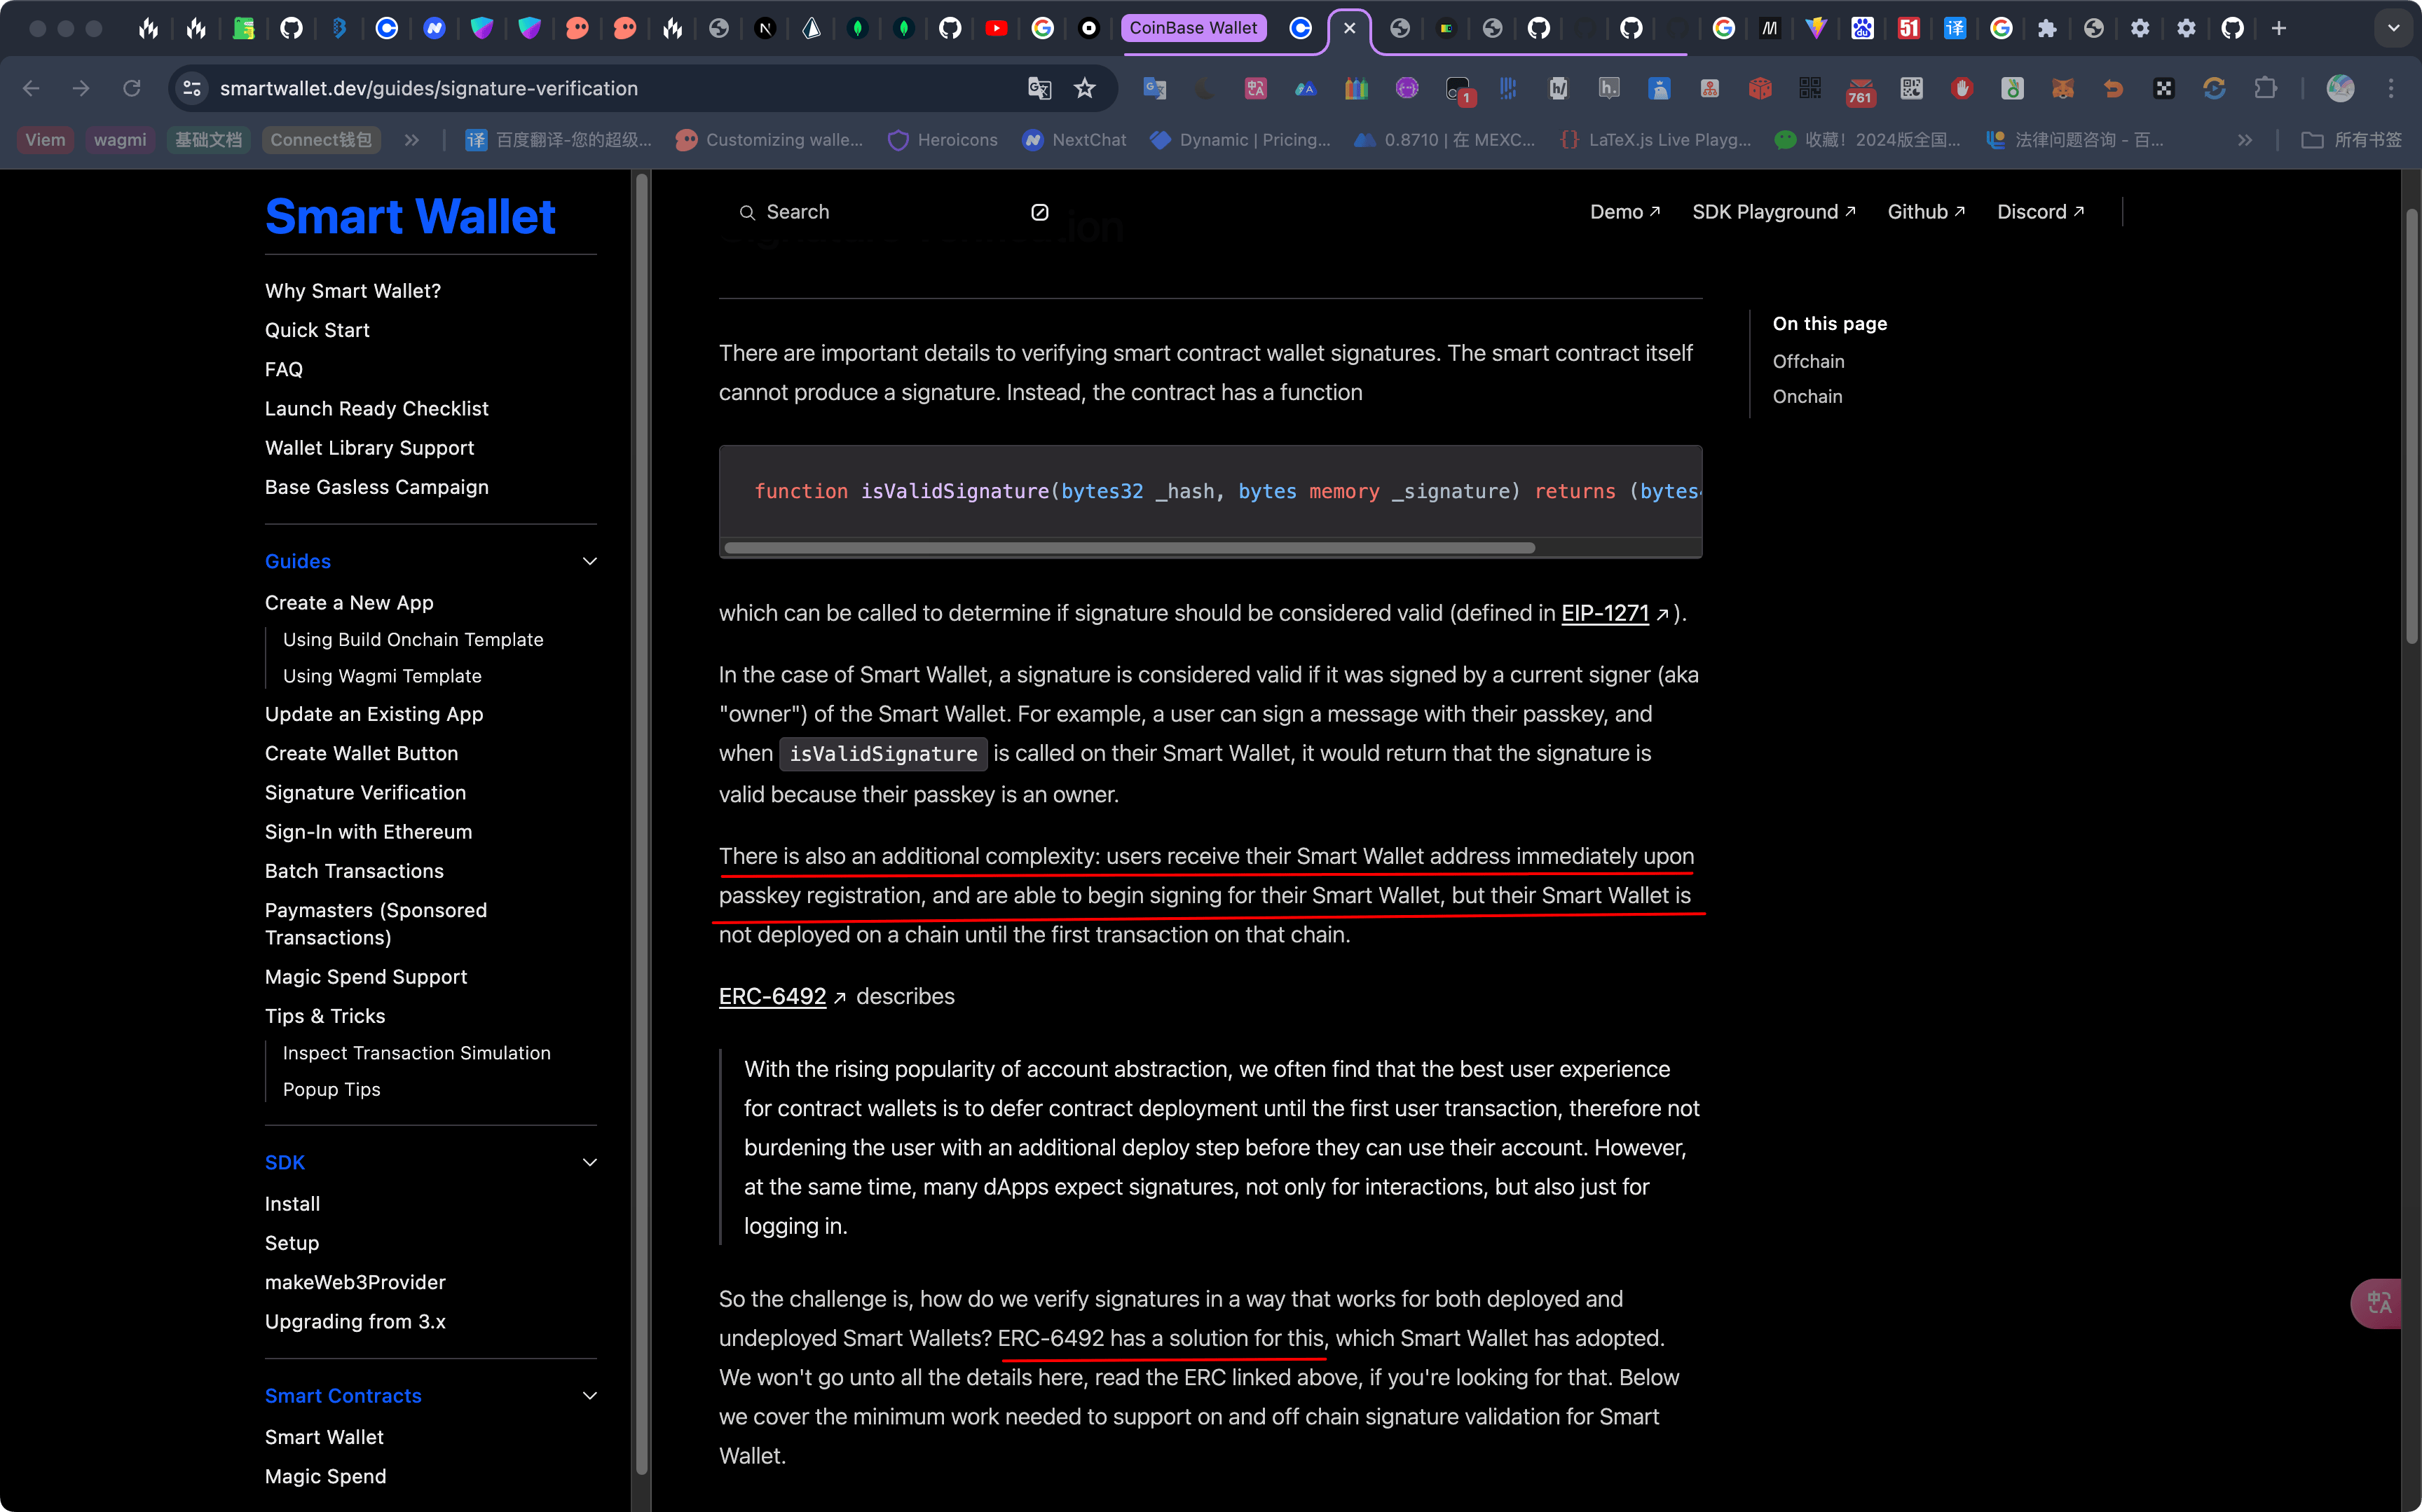Screen dimensions: 2422x1512
Task: Open the MetaMask fox extension
Action: click(2062, 88)
